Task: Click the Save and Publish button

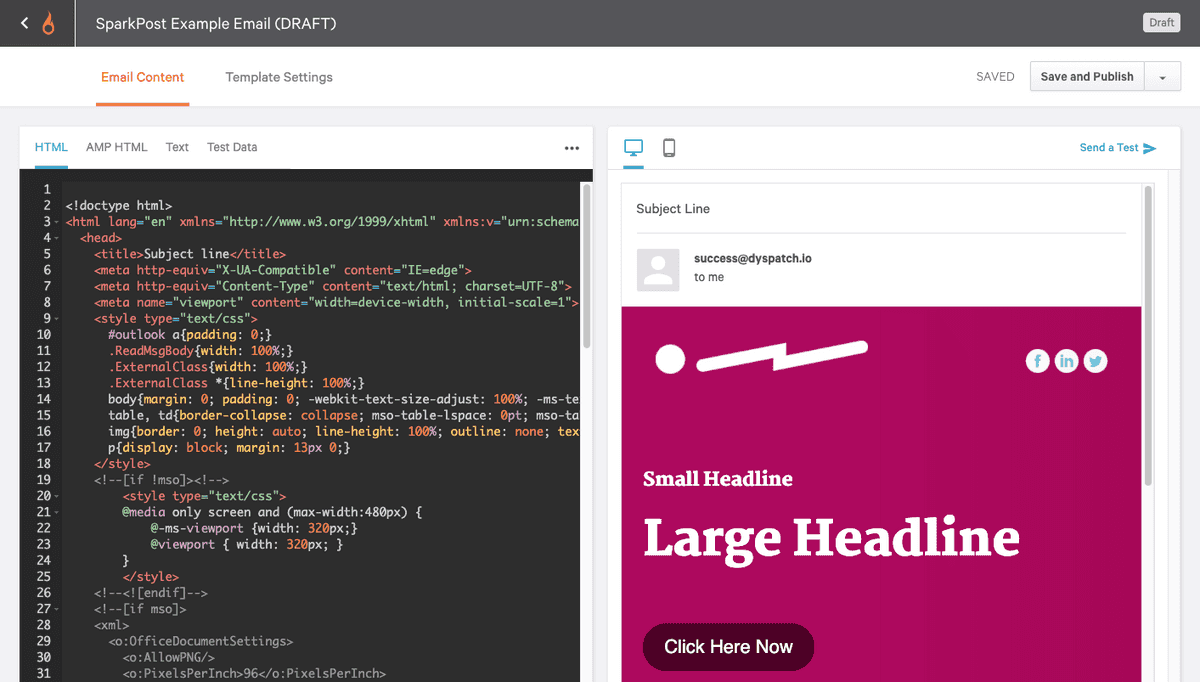Action: [1087, 77]
